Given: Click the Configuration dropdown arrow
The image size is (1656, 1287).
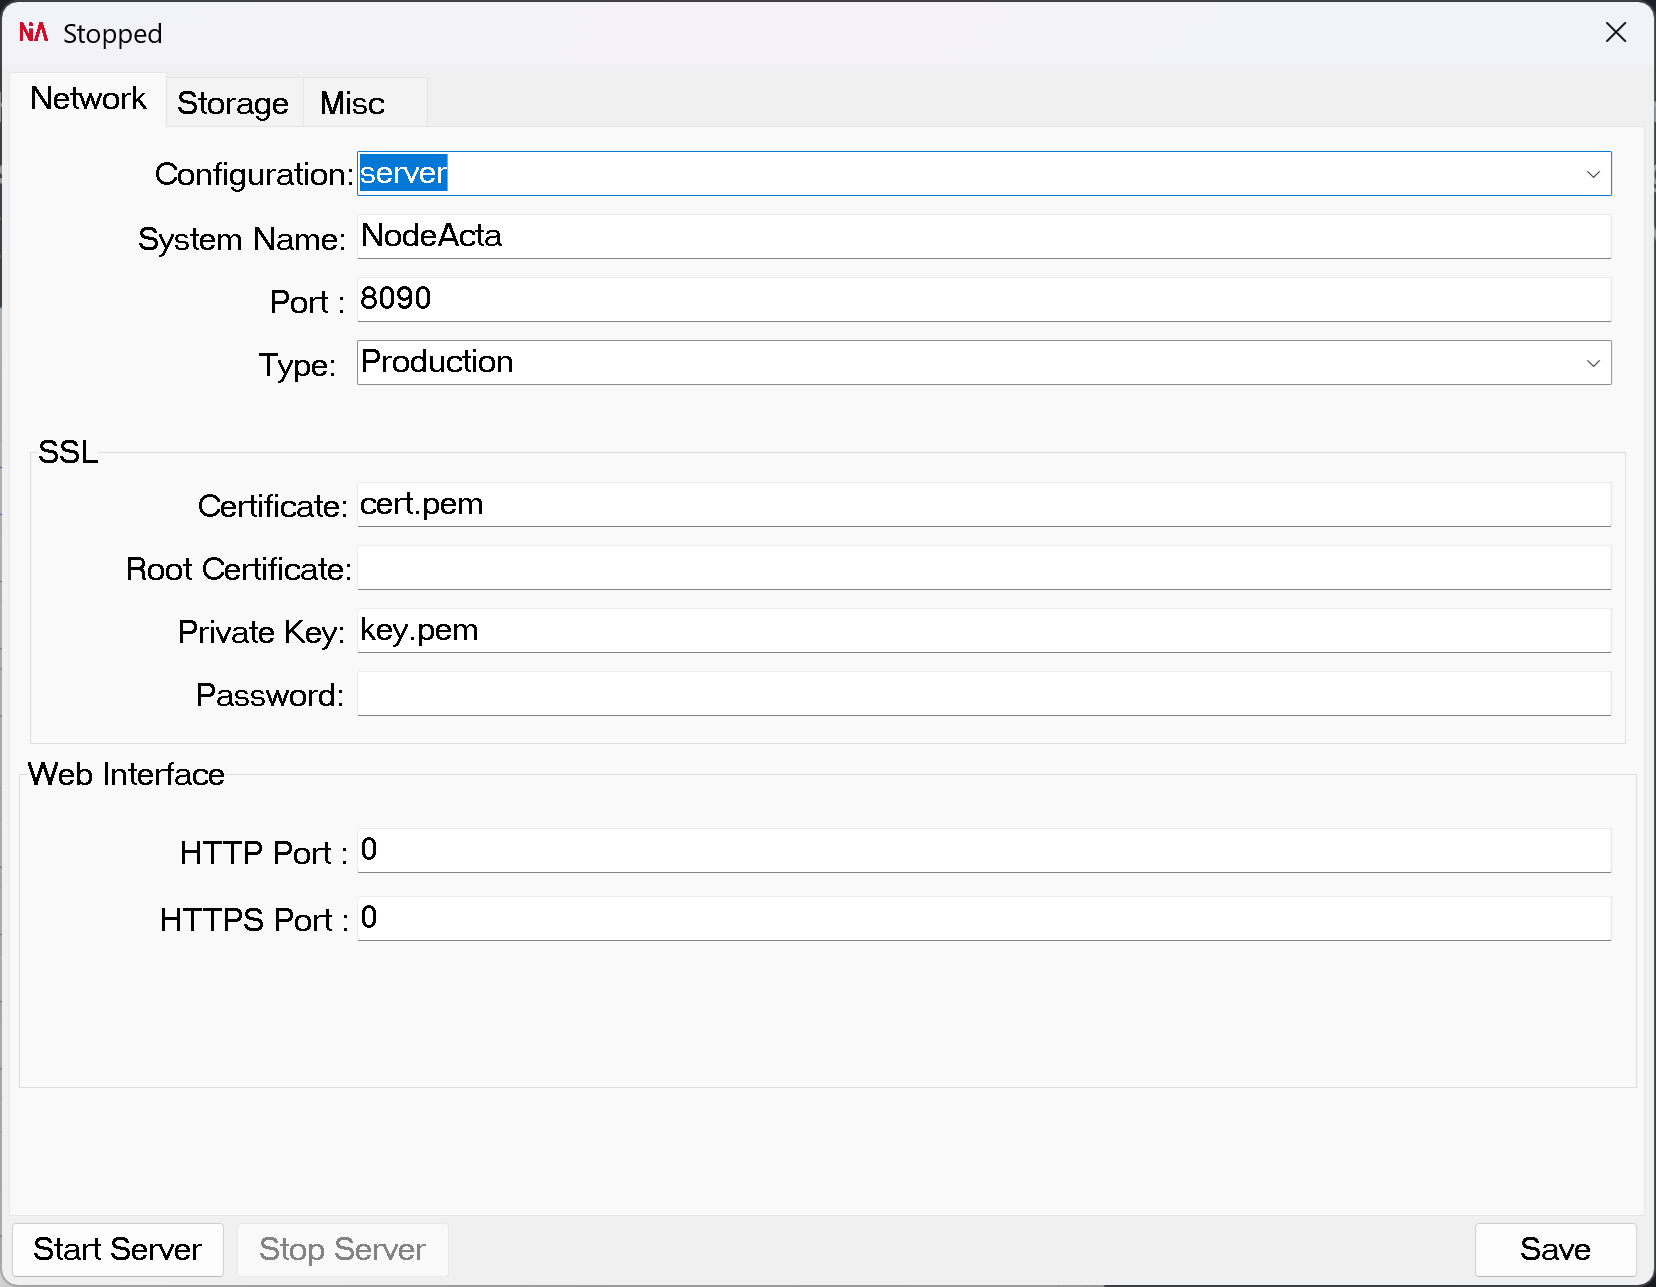Looking at the screenshot, I should (1593, 173).
